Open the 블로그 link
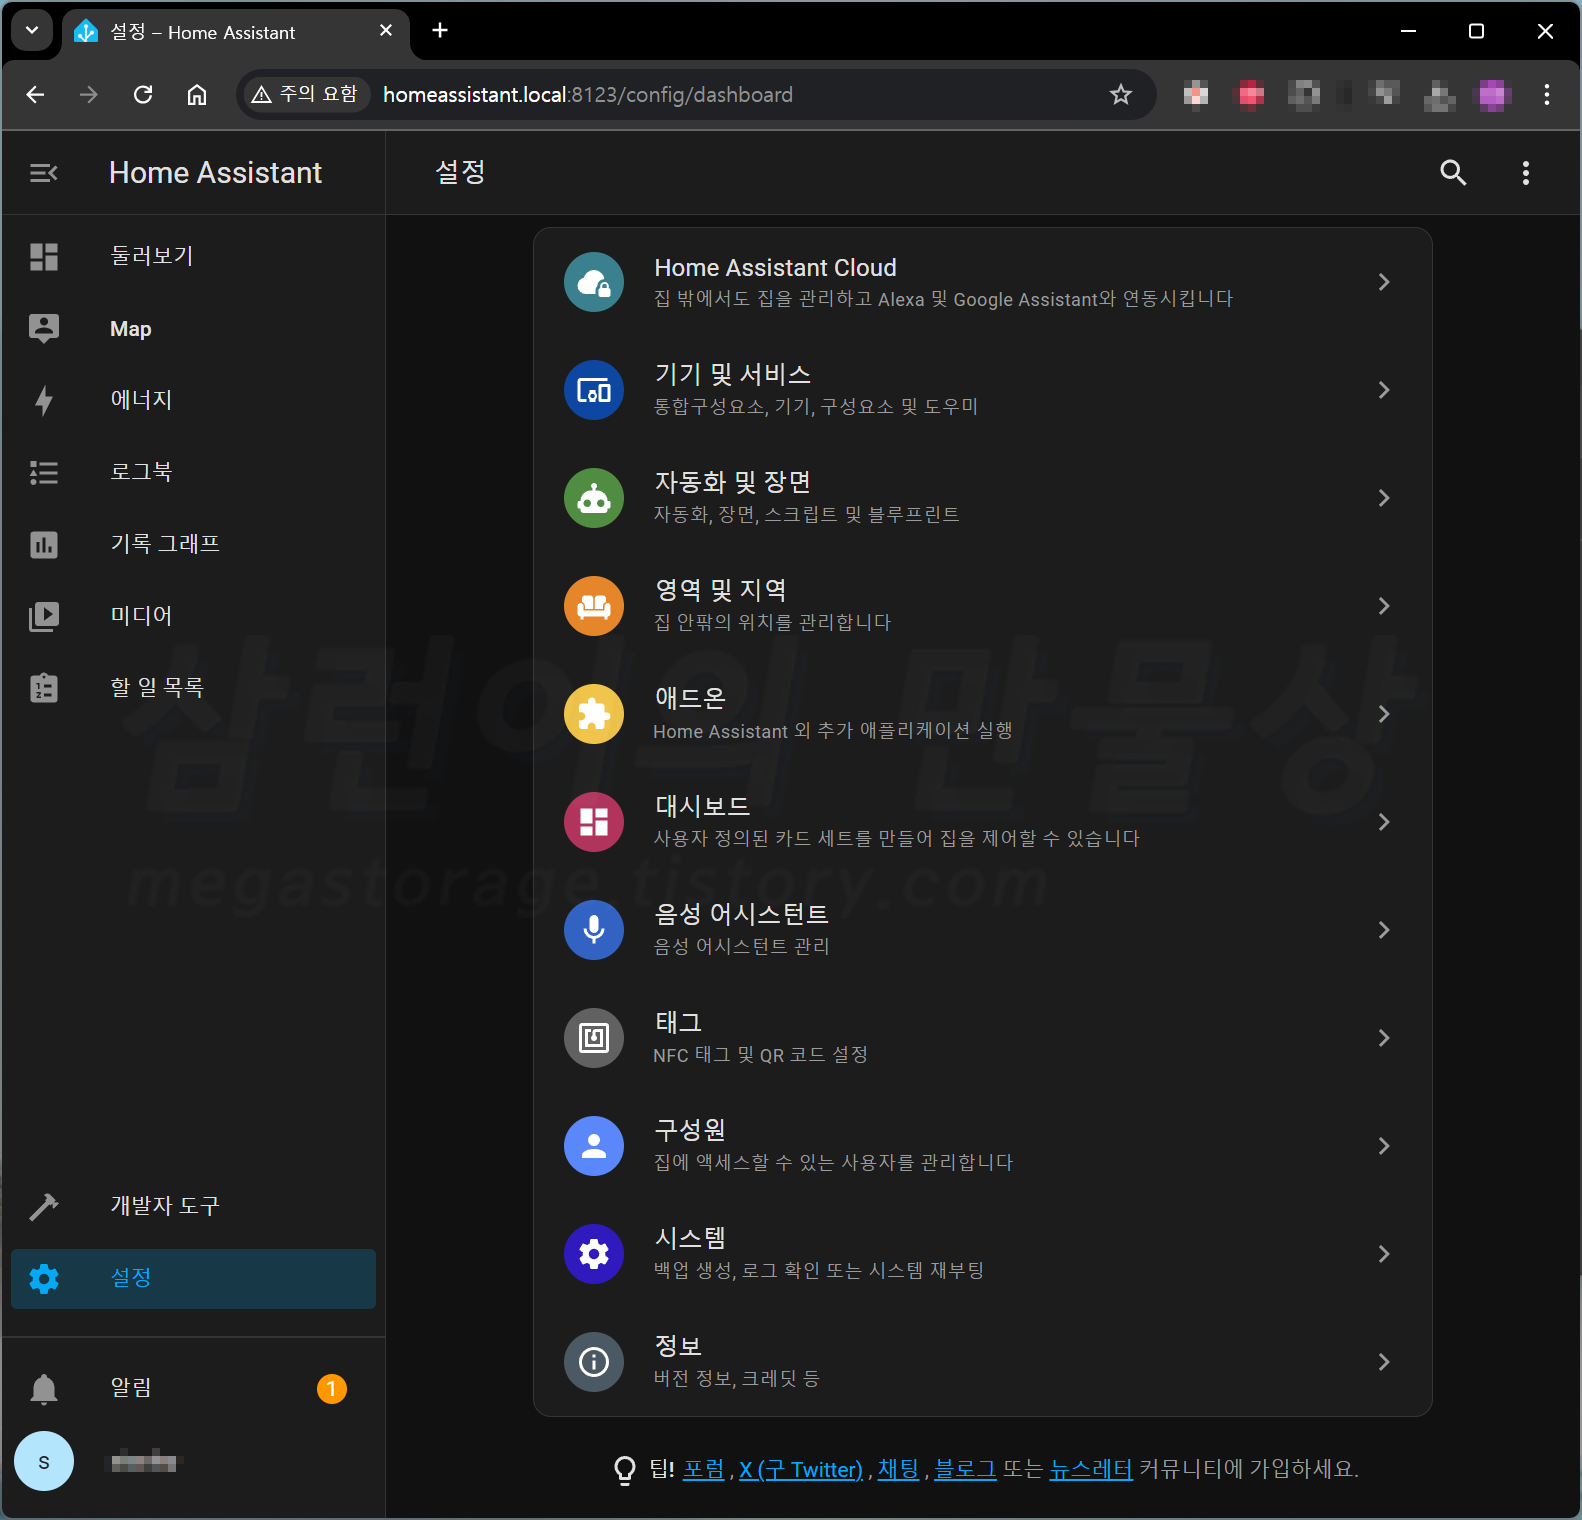 pos(965,1469)
